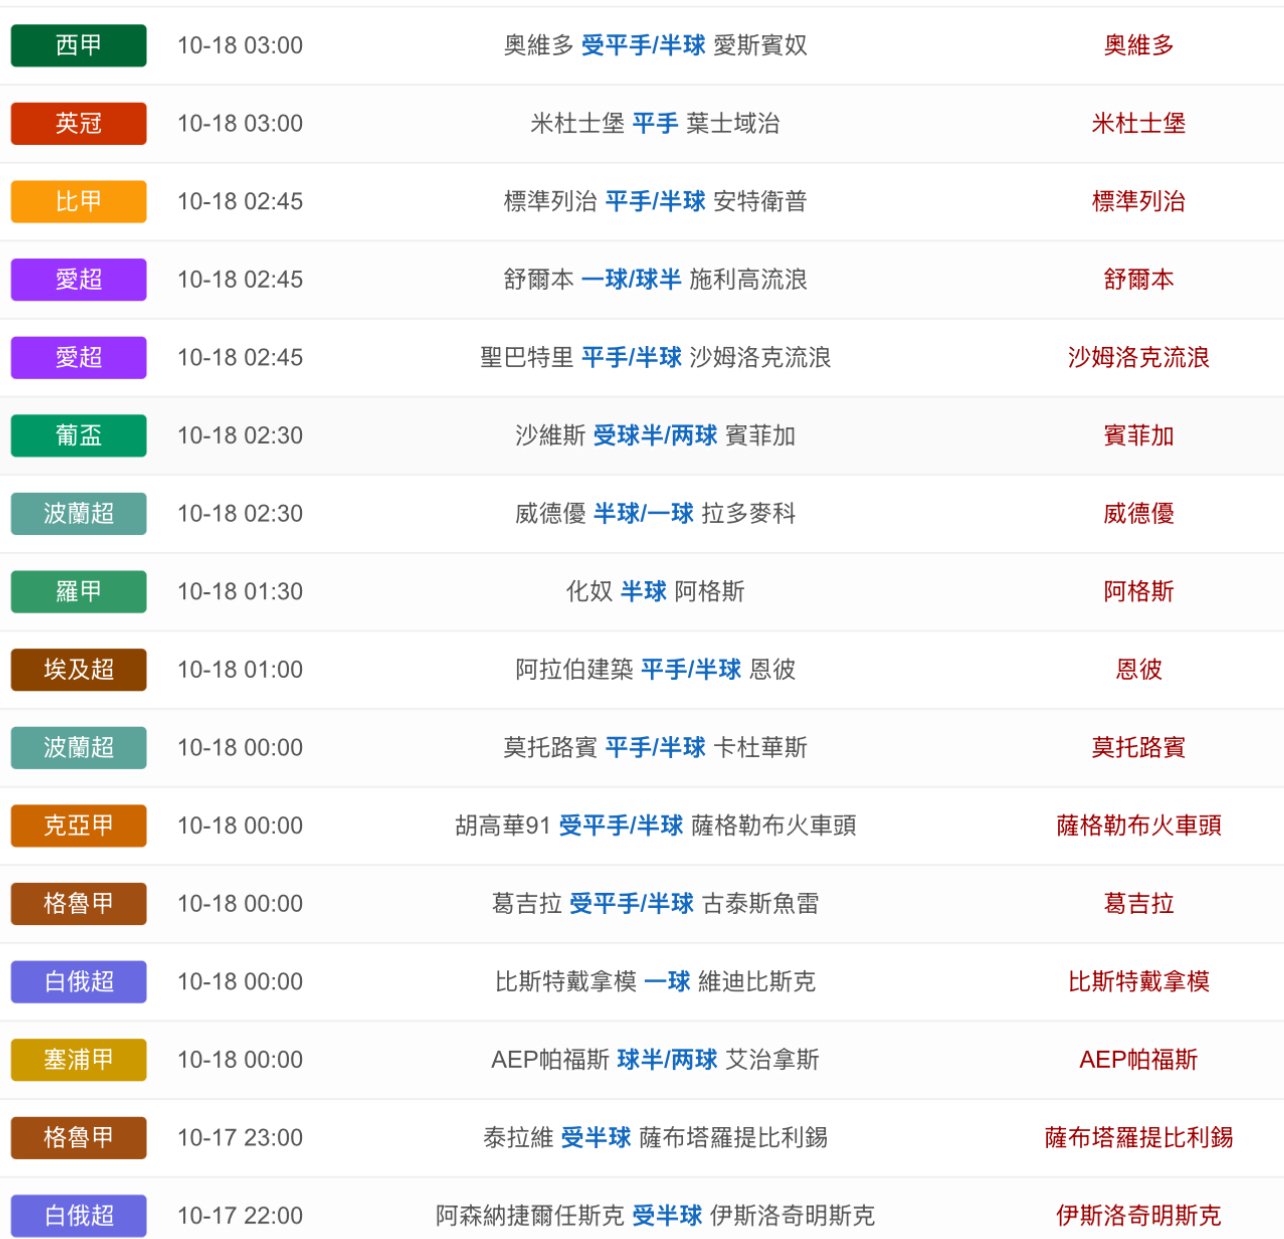Viewport: 1284px width, 1239px height.
Task: Click the 10-18 01:00 time for 阿拉伯建築
Action: pyautogui.click(x=240, y=669)
